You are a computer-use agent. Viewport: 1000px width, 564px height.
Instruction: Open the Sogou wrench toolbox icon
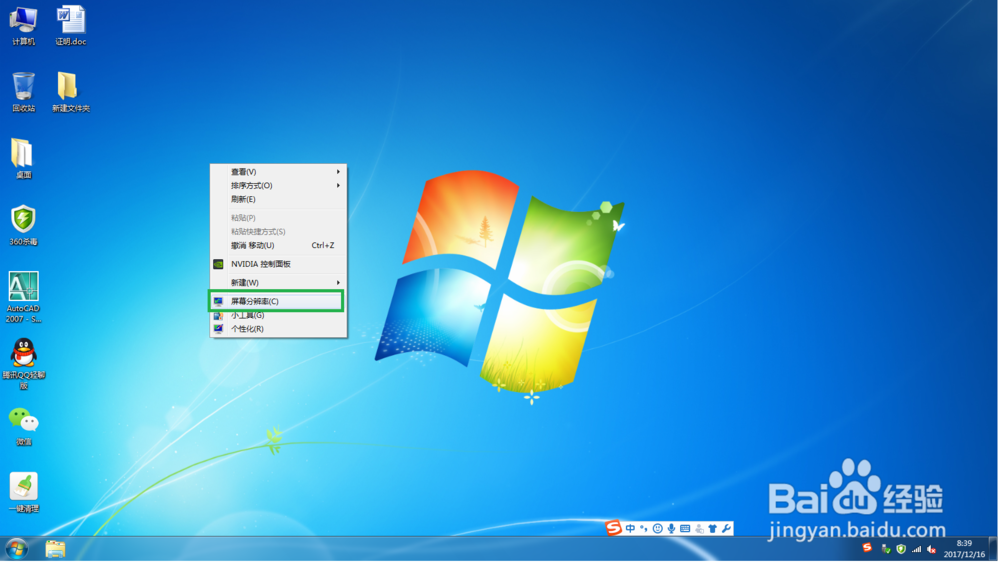click(x=726, y=528)
